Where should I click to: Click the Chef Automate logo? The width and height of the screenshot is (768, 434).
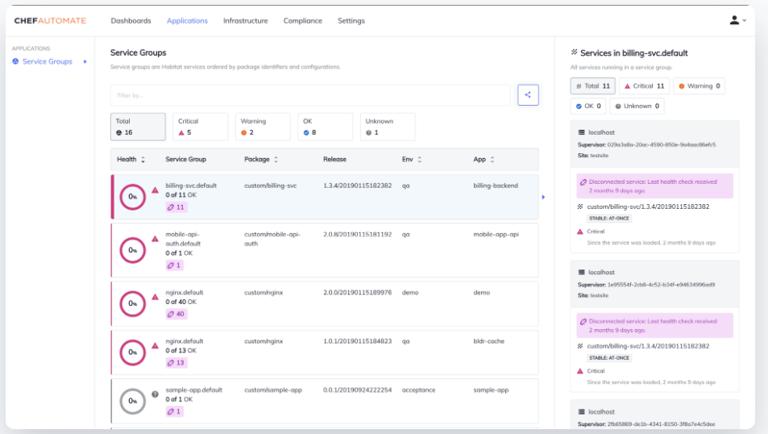tap(50, 20)
